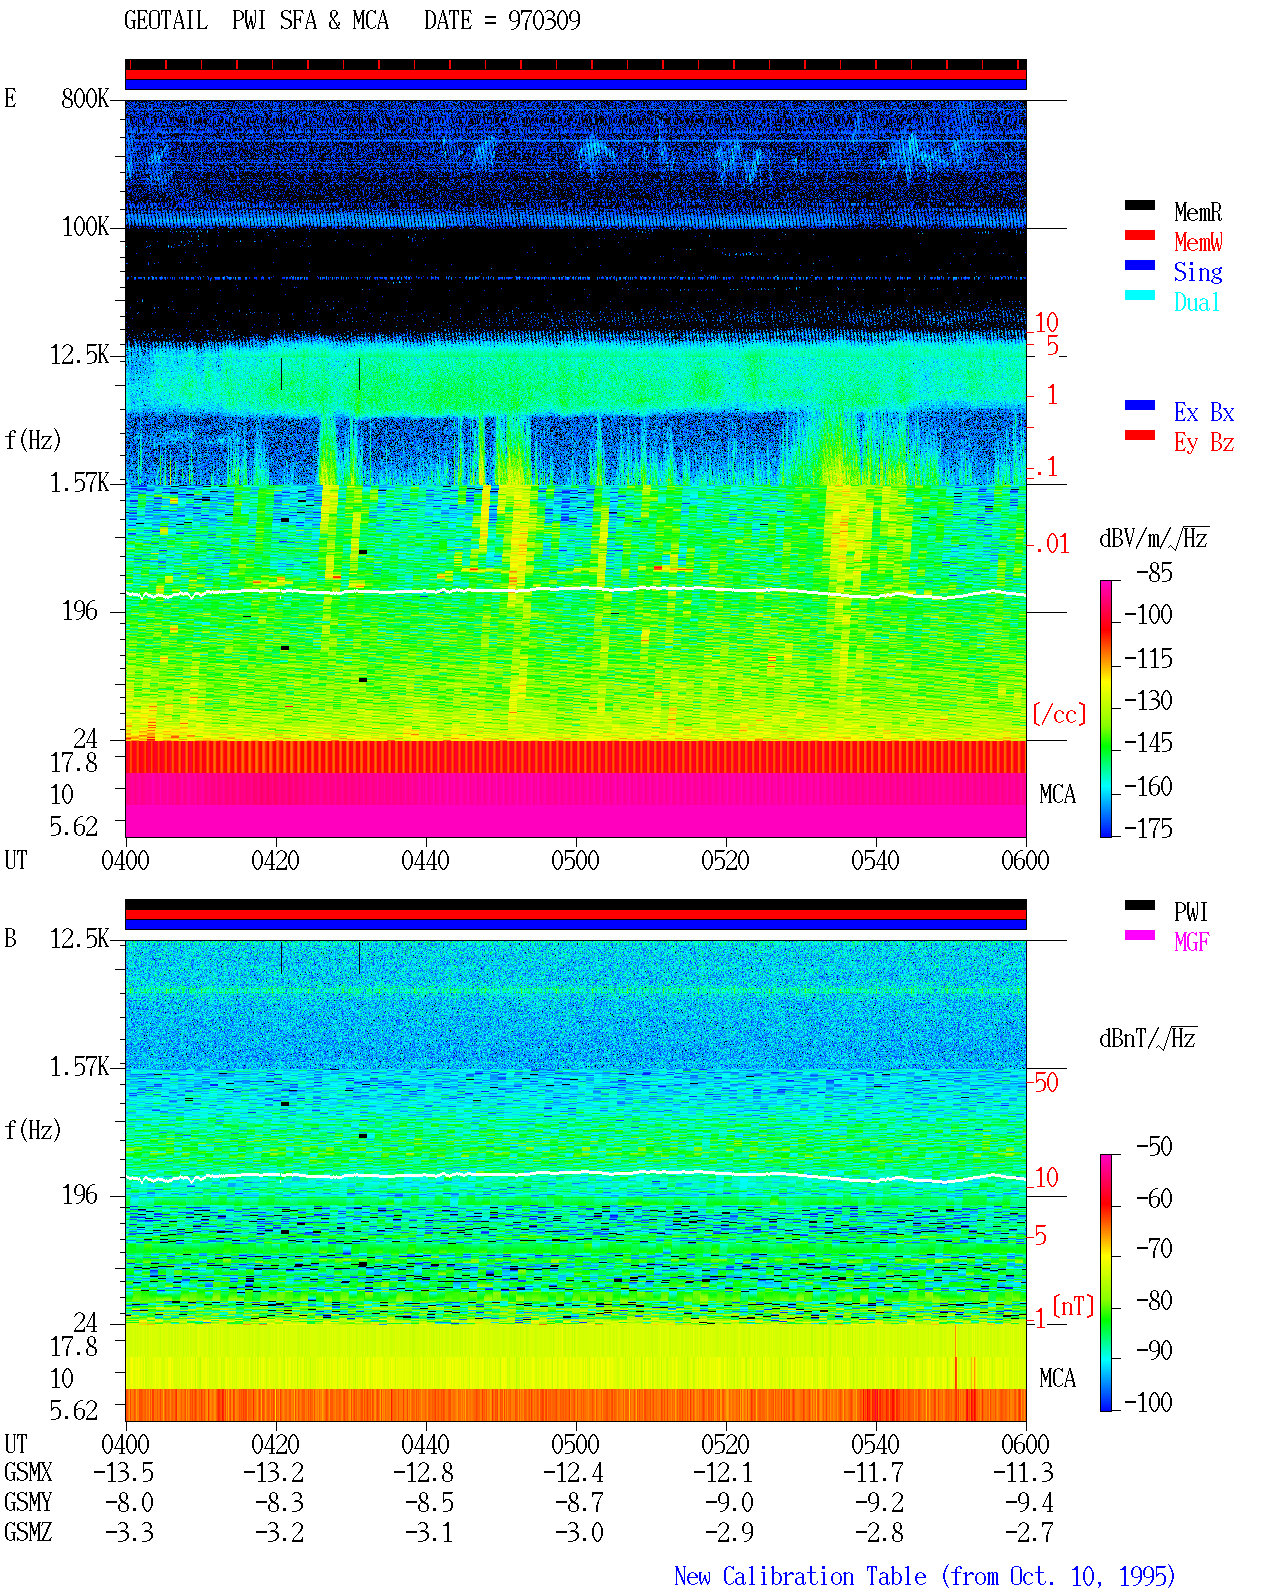Select the "Sing" legend label
This screenshot has width=1280, height=1593.
pyautogui.click(x=1198, y=272)
